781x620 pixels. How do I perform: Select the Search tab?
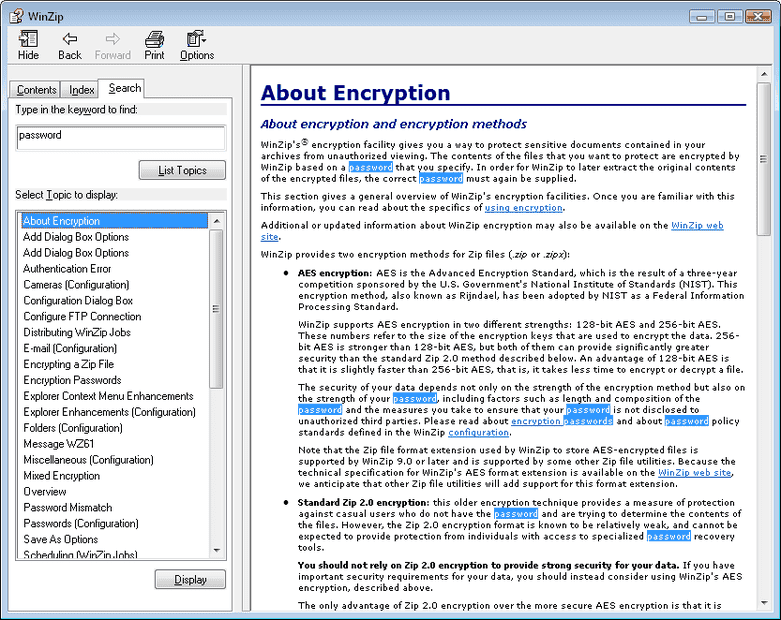[124, 88]
